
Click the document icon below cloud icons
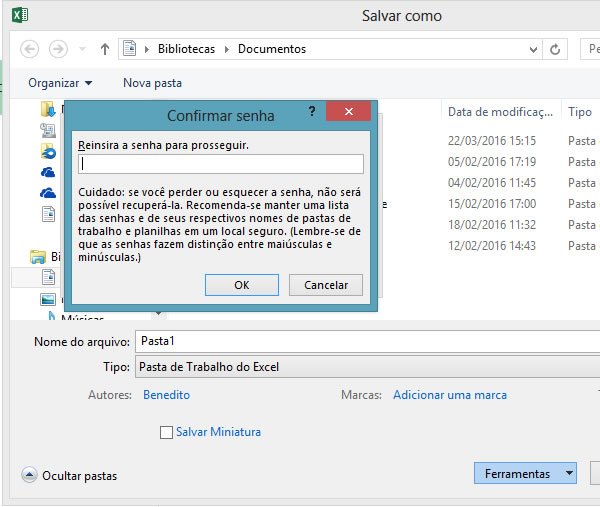pos(49,214)
